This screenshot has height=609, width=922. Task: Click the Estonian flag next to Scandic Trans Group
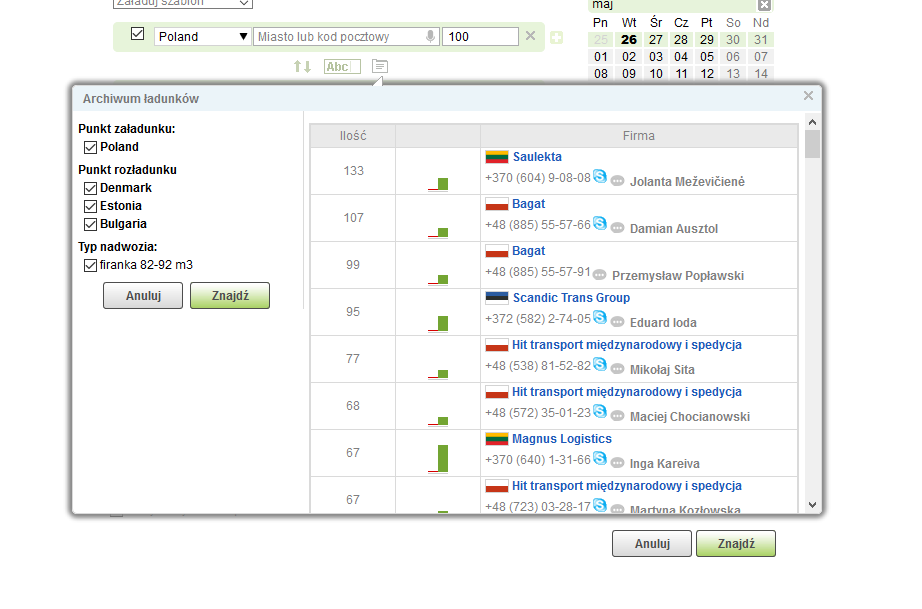click(497, 298)
